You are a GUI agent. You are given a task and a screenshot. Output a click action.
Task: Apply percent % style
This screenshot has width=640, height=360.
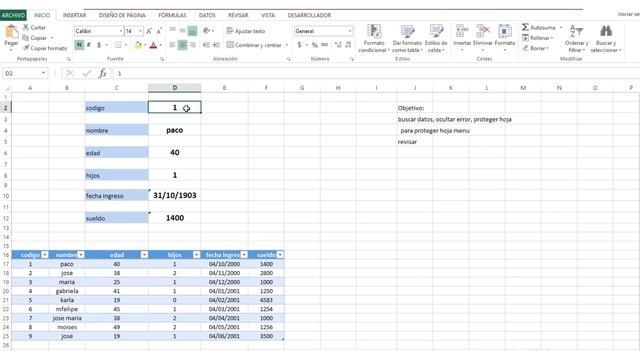click(x=314, y=45)
